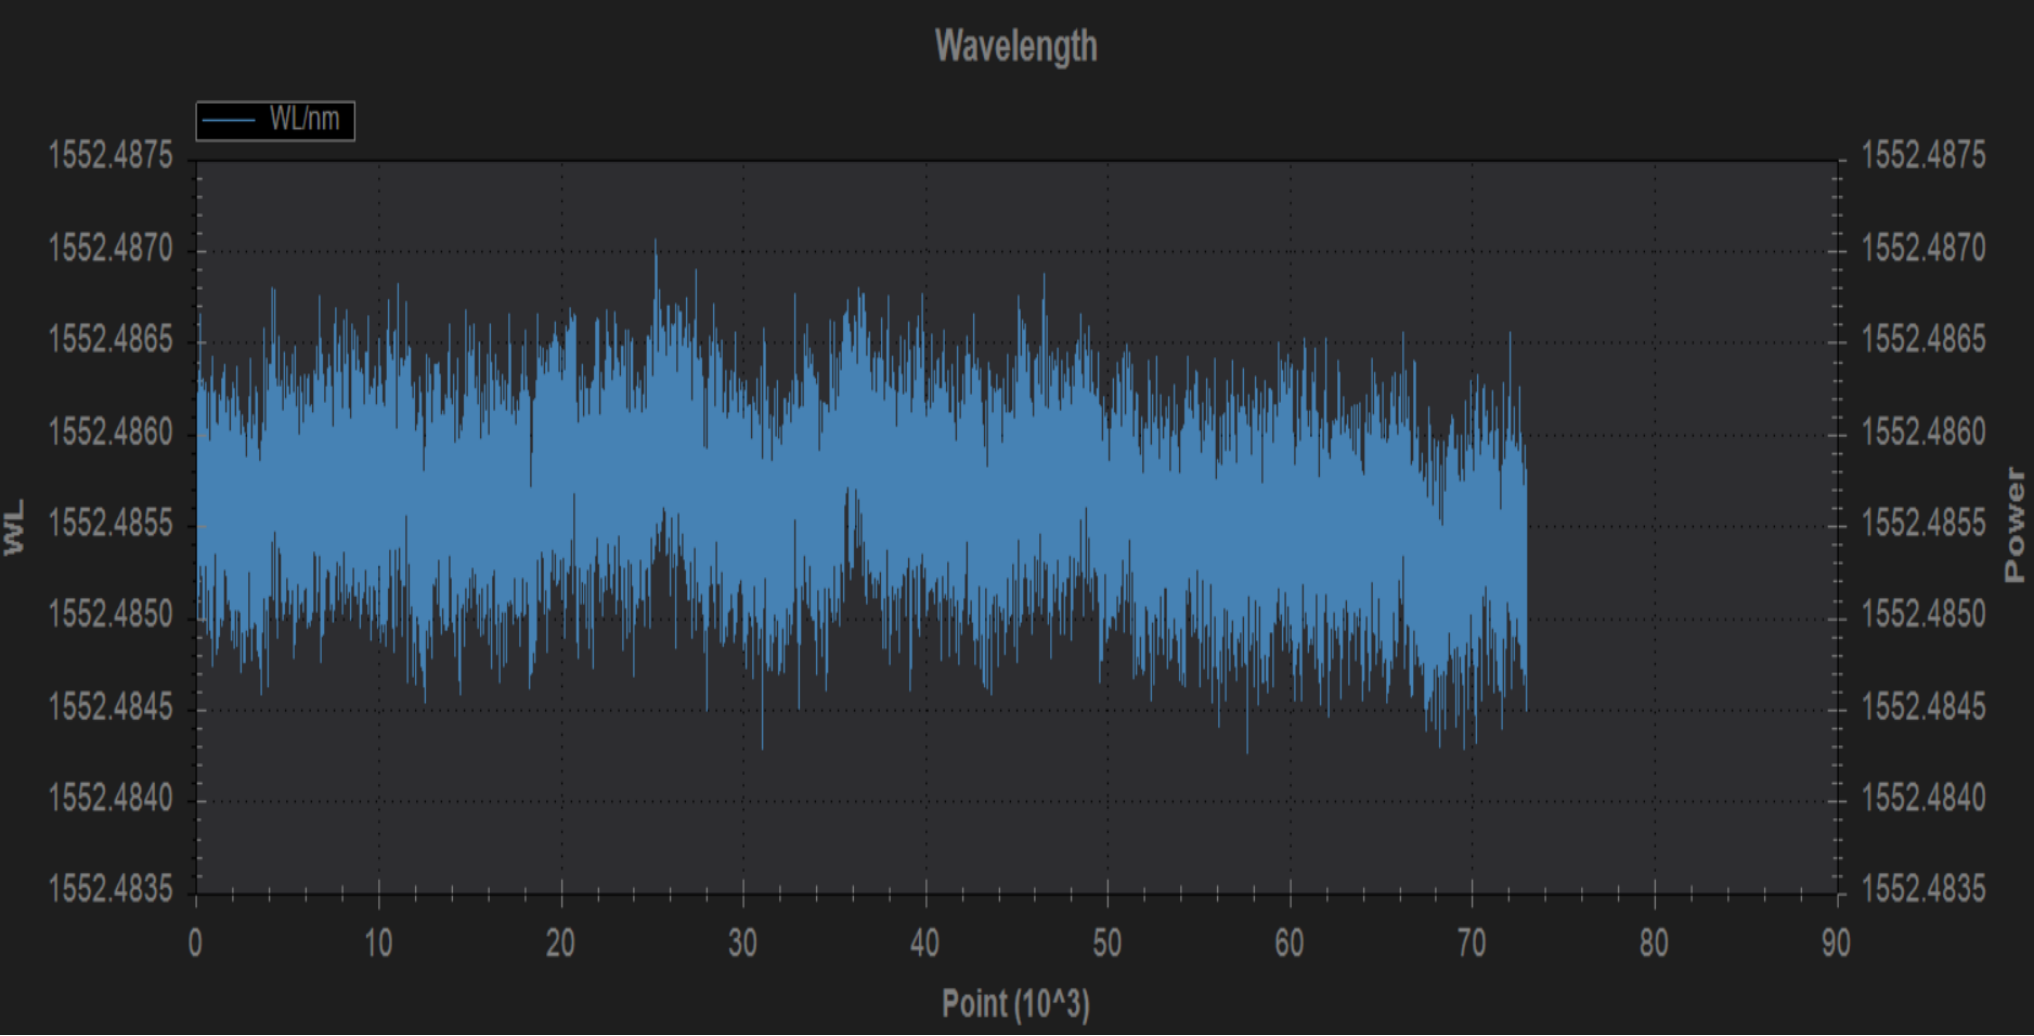This screenshot has height=1036, width=2034.
Task: Click x-axis tick label 40
Action: (924, 943)
